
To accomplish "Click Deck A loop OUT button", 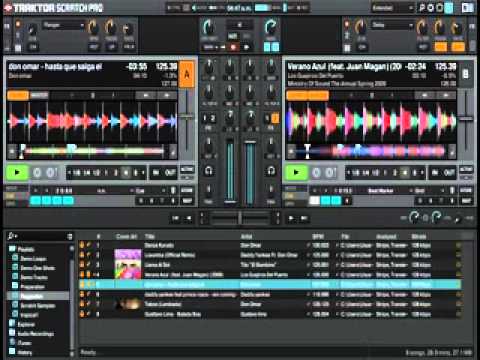I will pyautogui.click(x=170, y=173).
